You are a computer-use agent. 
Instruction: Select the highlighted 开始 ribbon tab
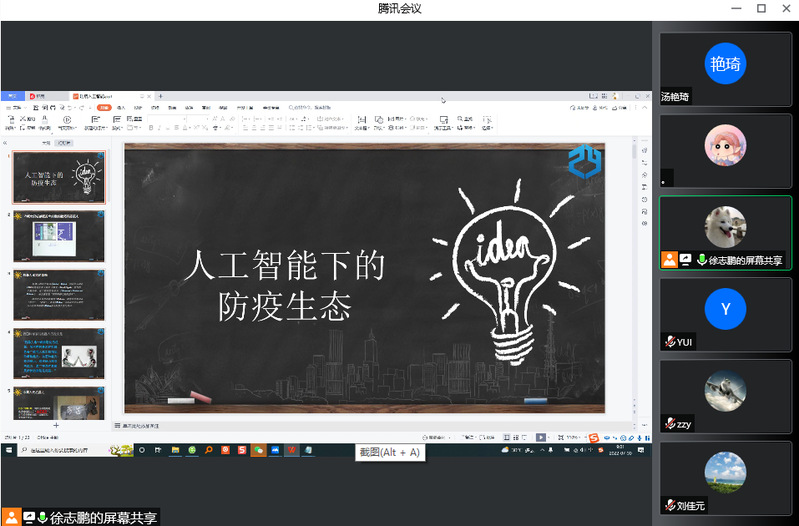point(101,107)
